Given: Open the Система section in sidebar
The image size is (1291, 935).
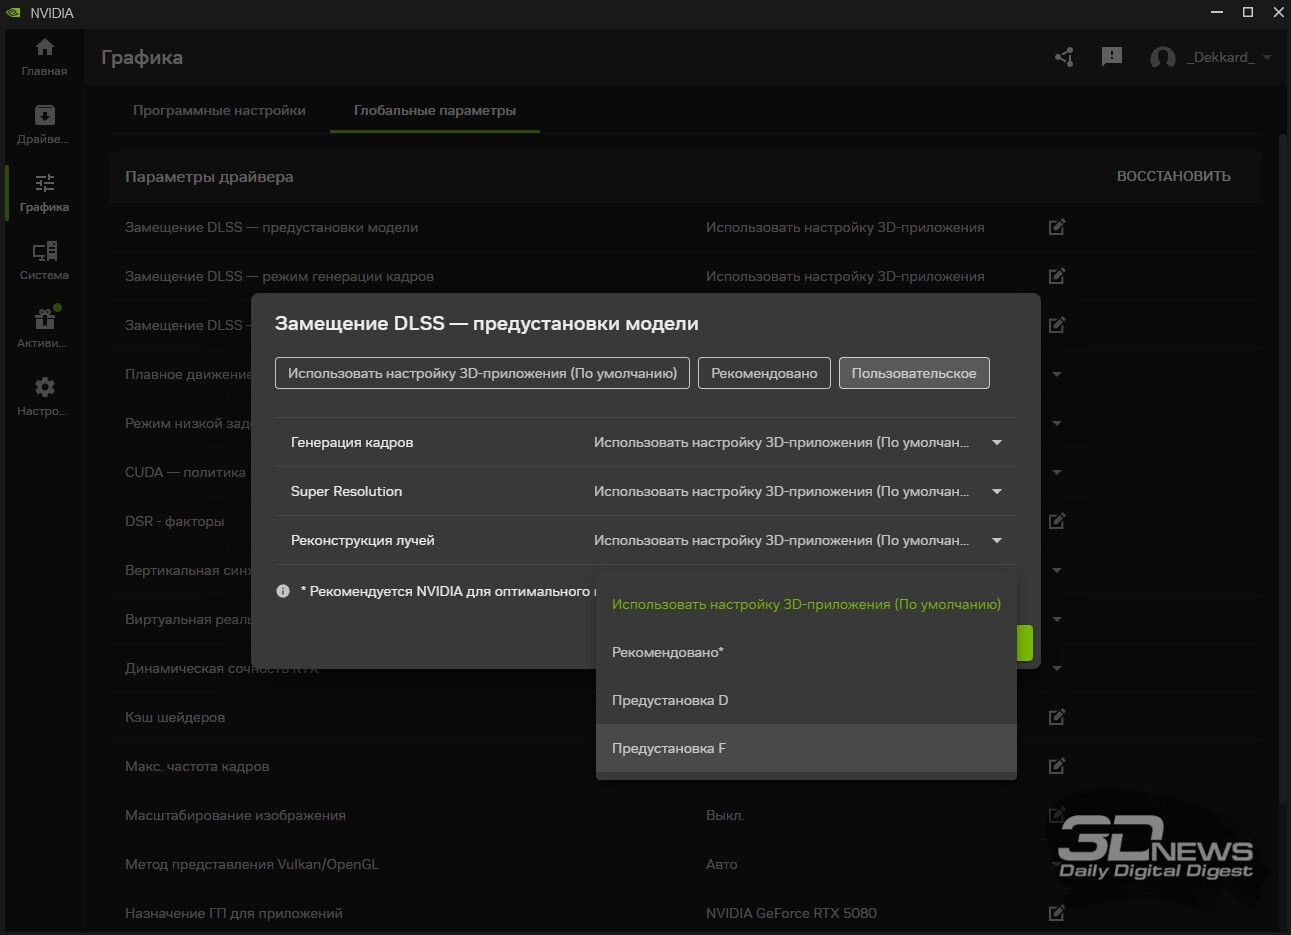Looking at the screenshot, I should pos(44,261).
